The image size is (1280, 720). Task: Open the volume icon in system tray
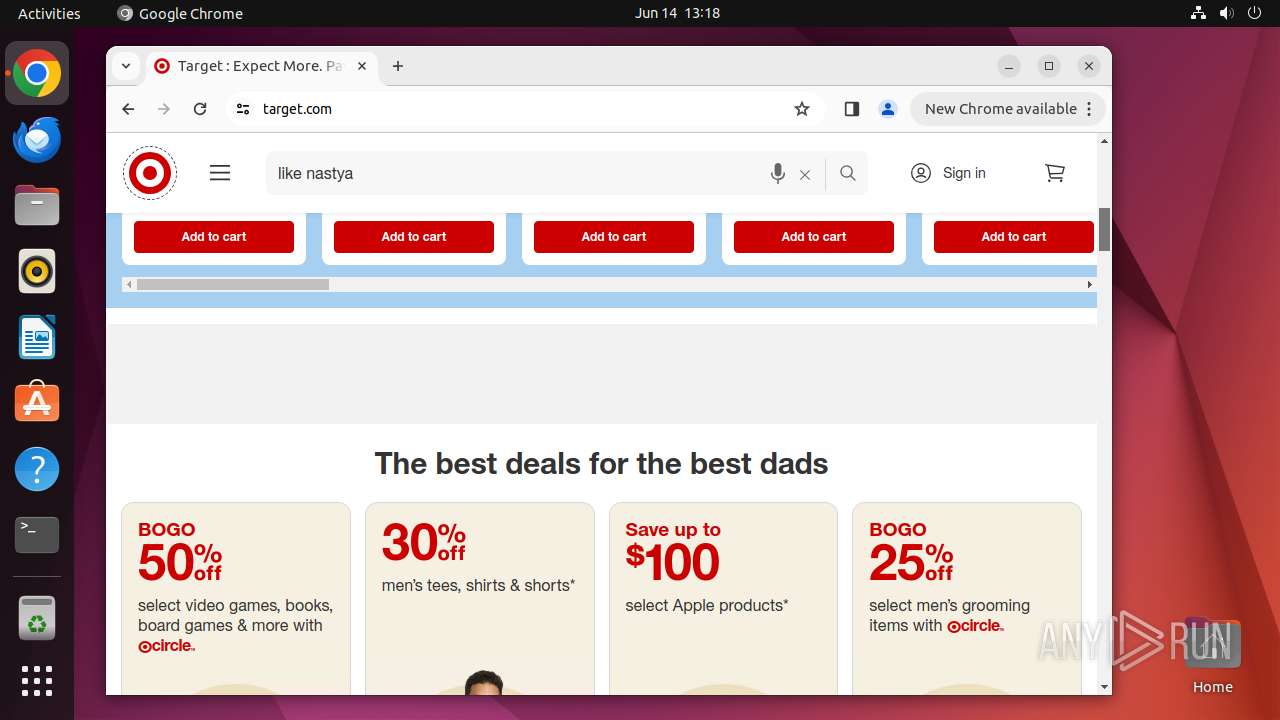(x=1226, y=13)
